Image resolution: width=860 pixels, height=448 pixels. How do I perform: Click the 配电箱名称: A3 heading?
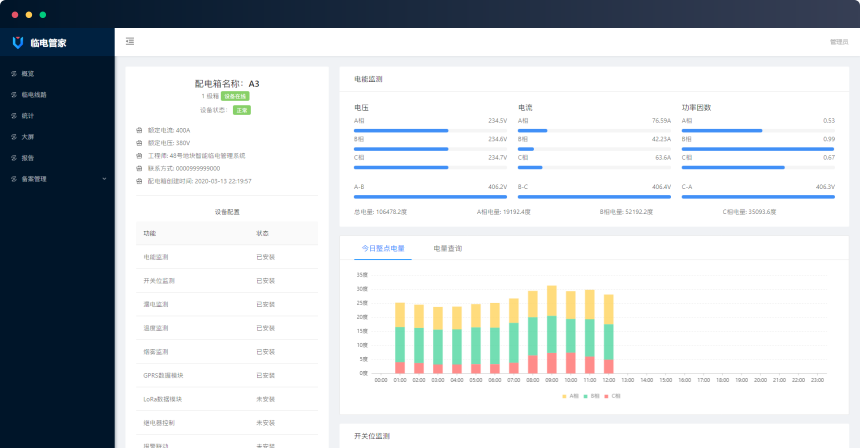[227, 84]
